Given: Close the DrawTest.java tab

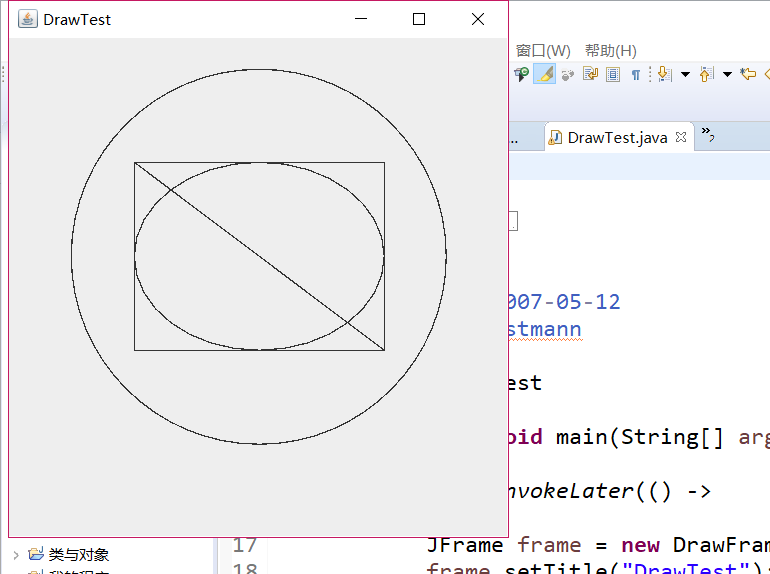Looking at the screenshot, I should click(x=681, y=137).
